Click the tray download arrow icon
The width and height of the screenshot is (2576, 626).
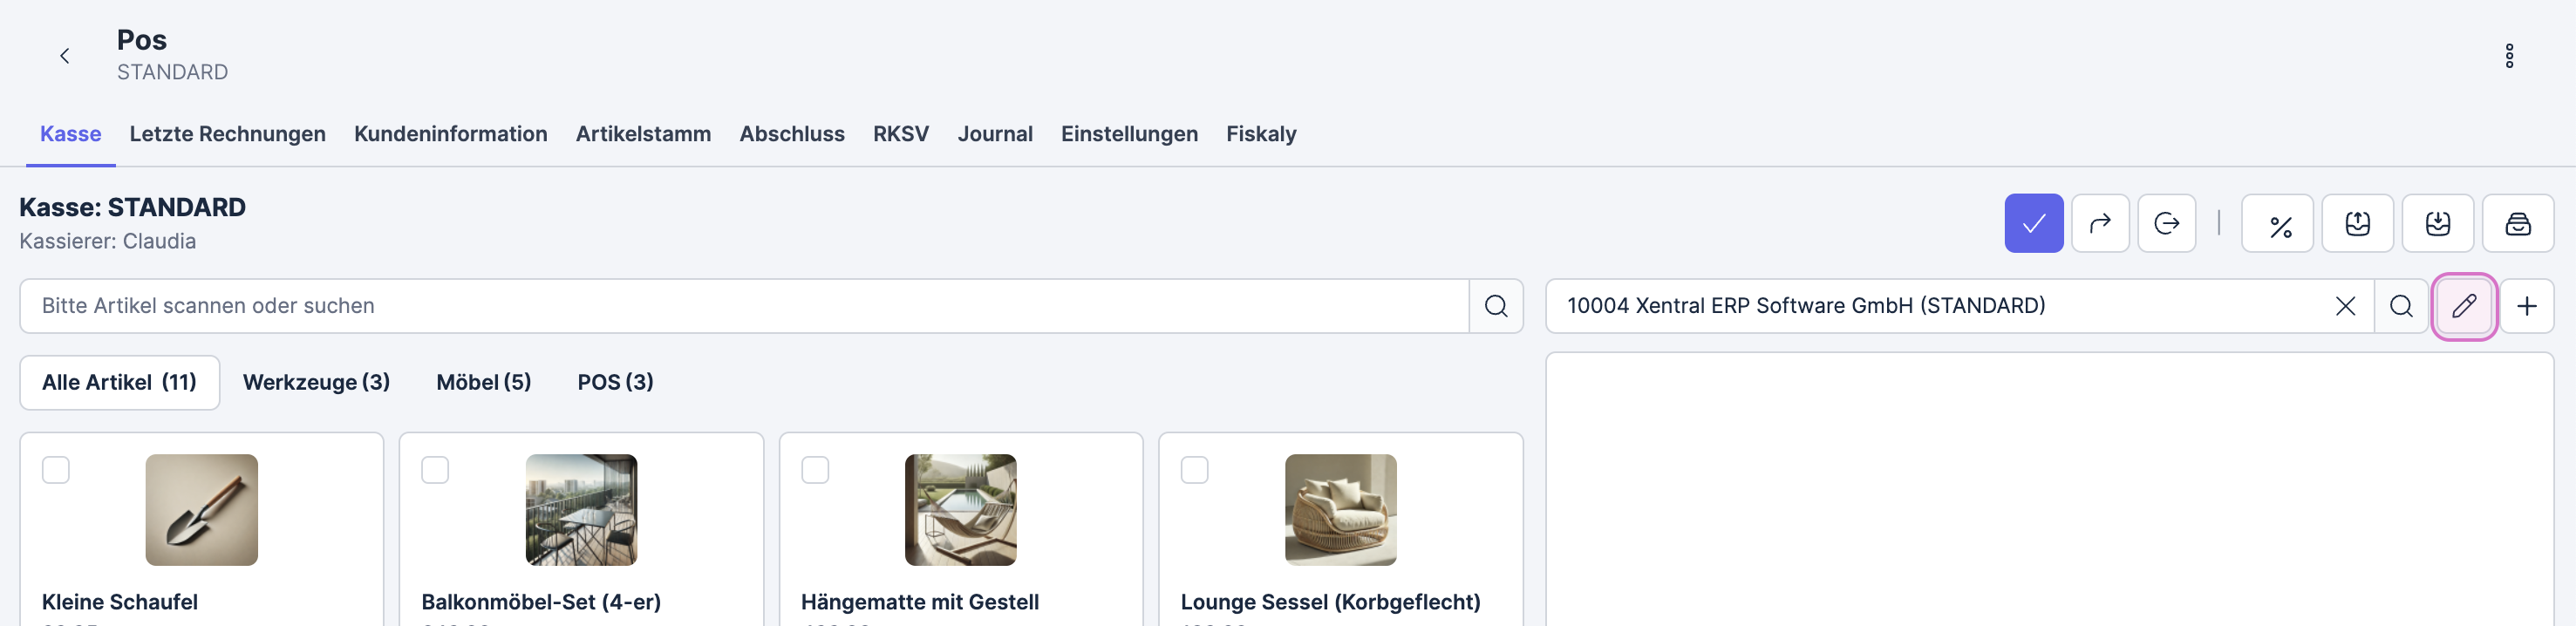(x=2437, y=223)
